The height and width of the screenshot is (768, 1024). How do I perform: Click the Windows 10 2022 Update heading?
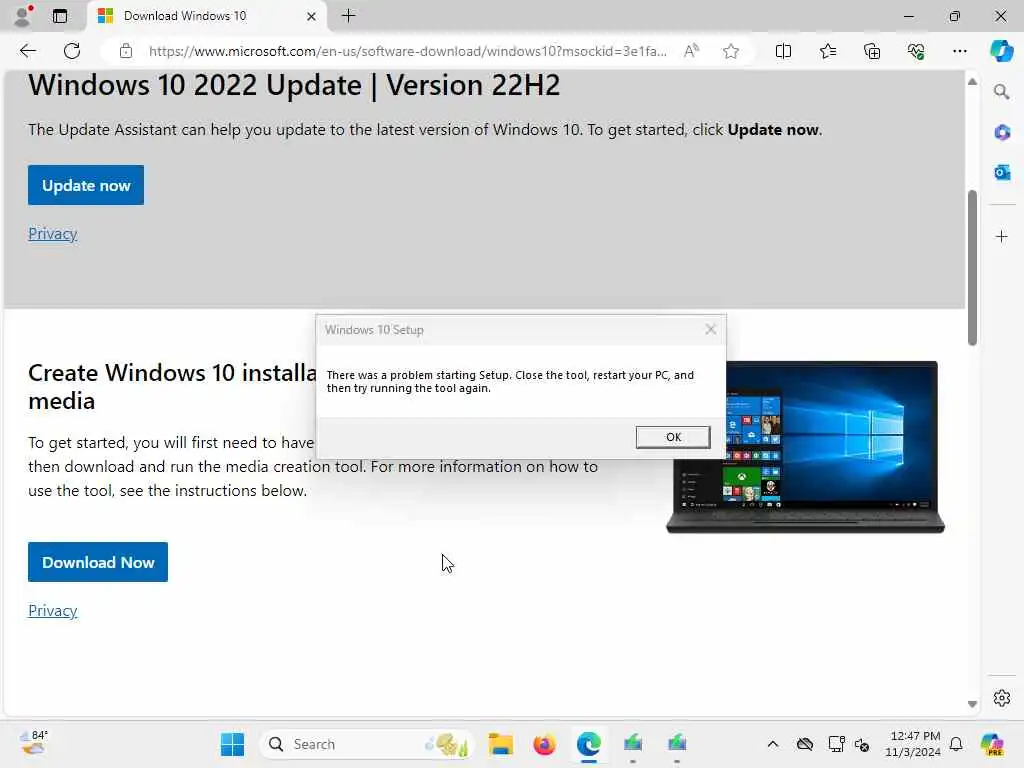pyautogui.click(x=294, y=86)
